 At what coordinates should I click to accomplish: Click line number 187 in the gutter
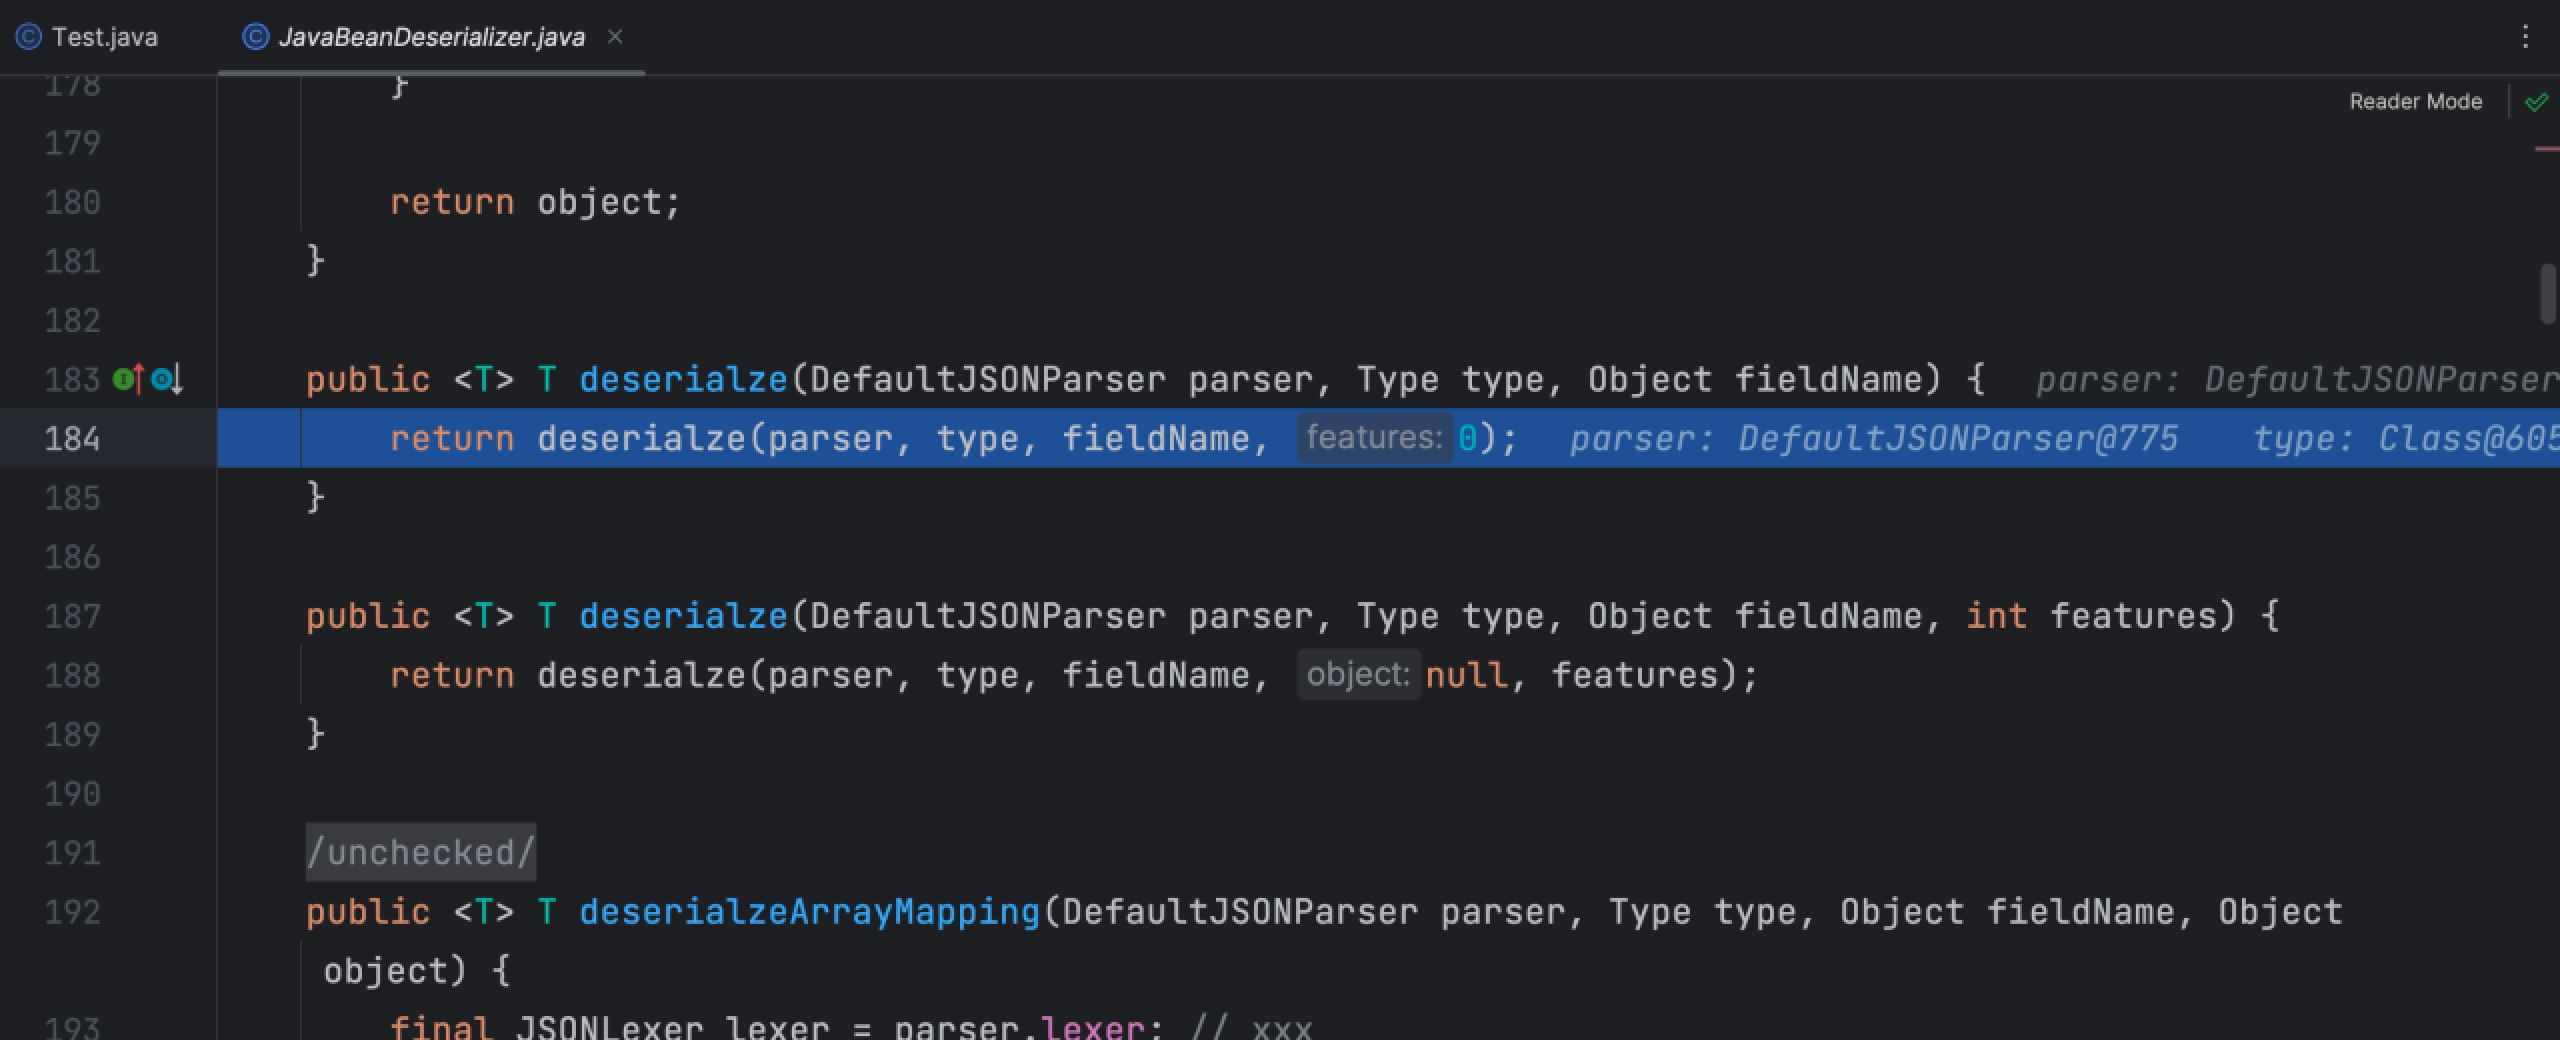click(72, 616)
